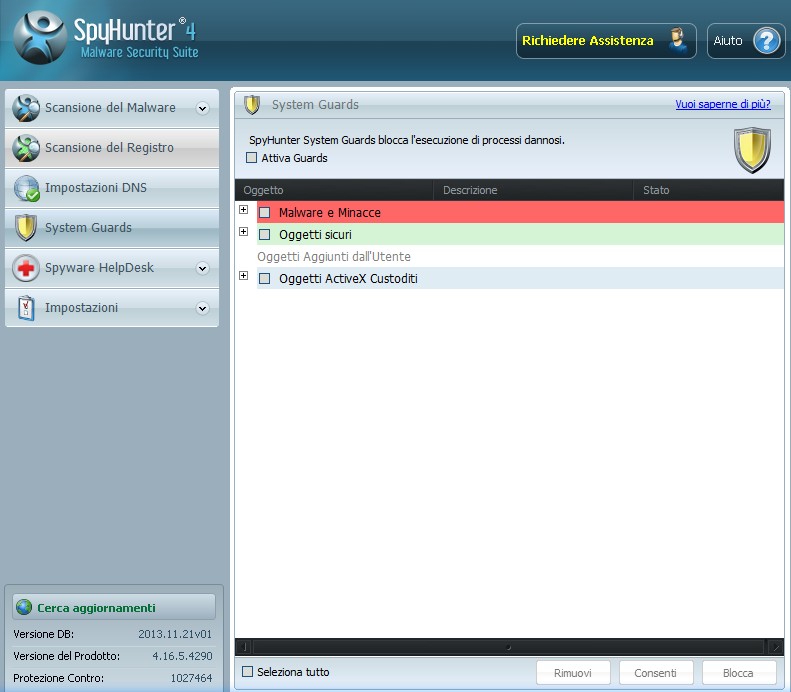Open Scansione del Malware section
The image size is (791, 692).
pos(112,108)
